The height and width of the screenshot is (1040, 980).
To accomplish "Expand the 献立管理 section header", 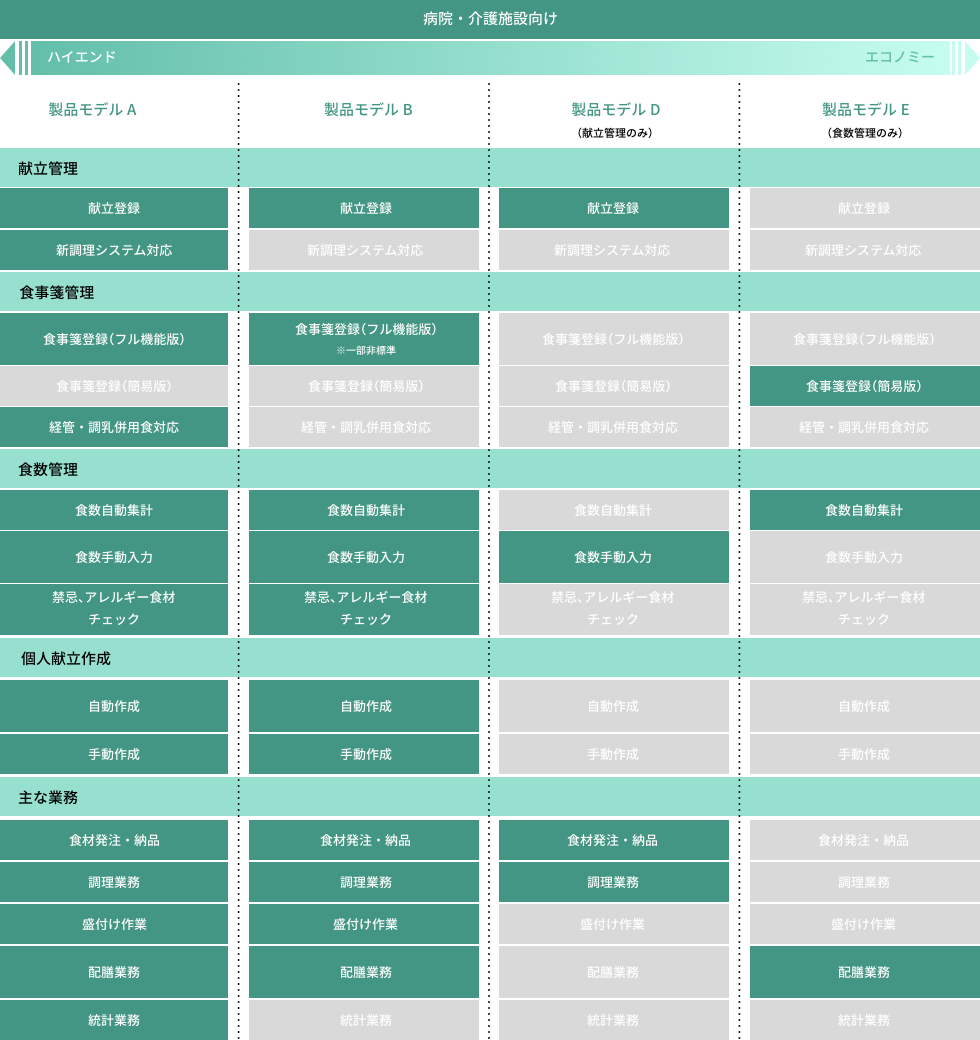I will [x=48, y=169].
